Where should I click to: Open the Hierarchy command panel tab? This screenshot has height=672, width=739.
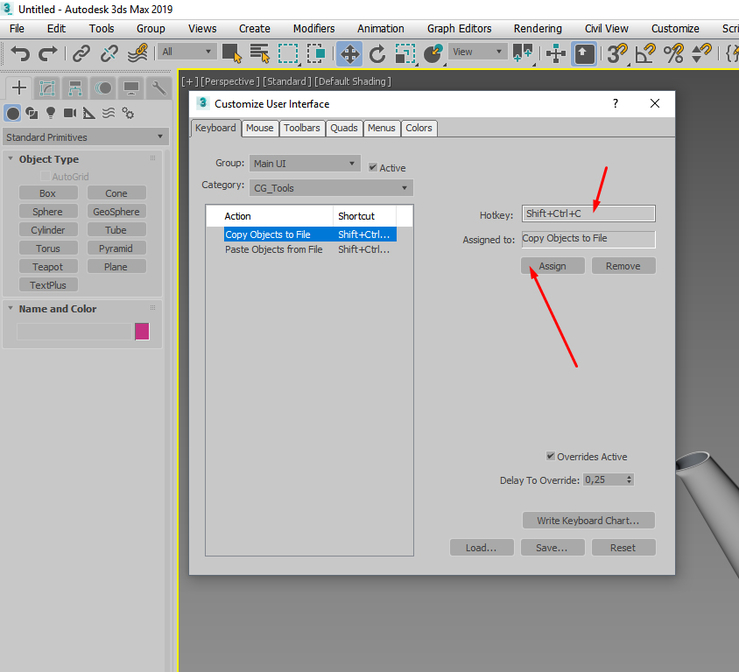click(x=75, y=88)
